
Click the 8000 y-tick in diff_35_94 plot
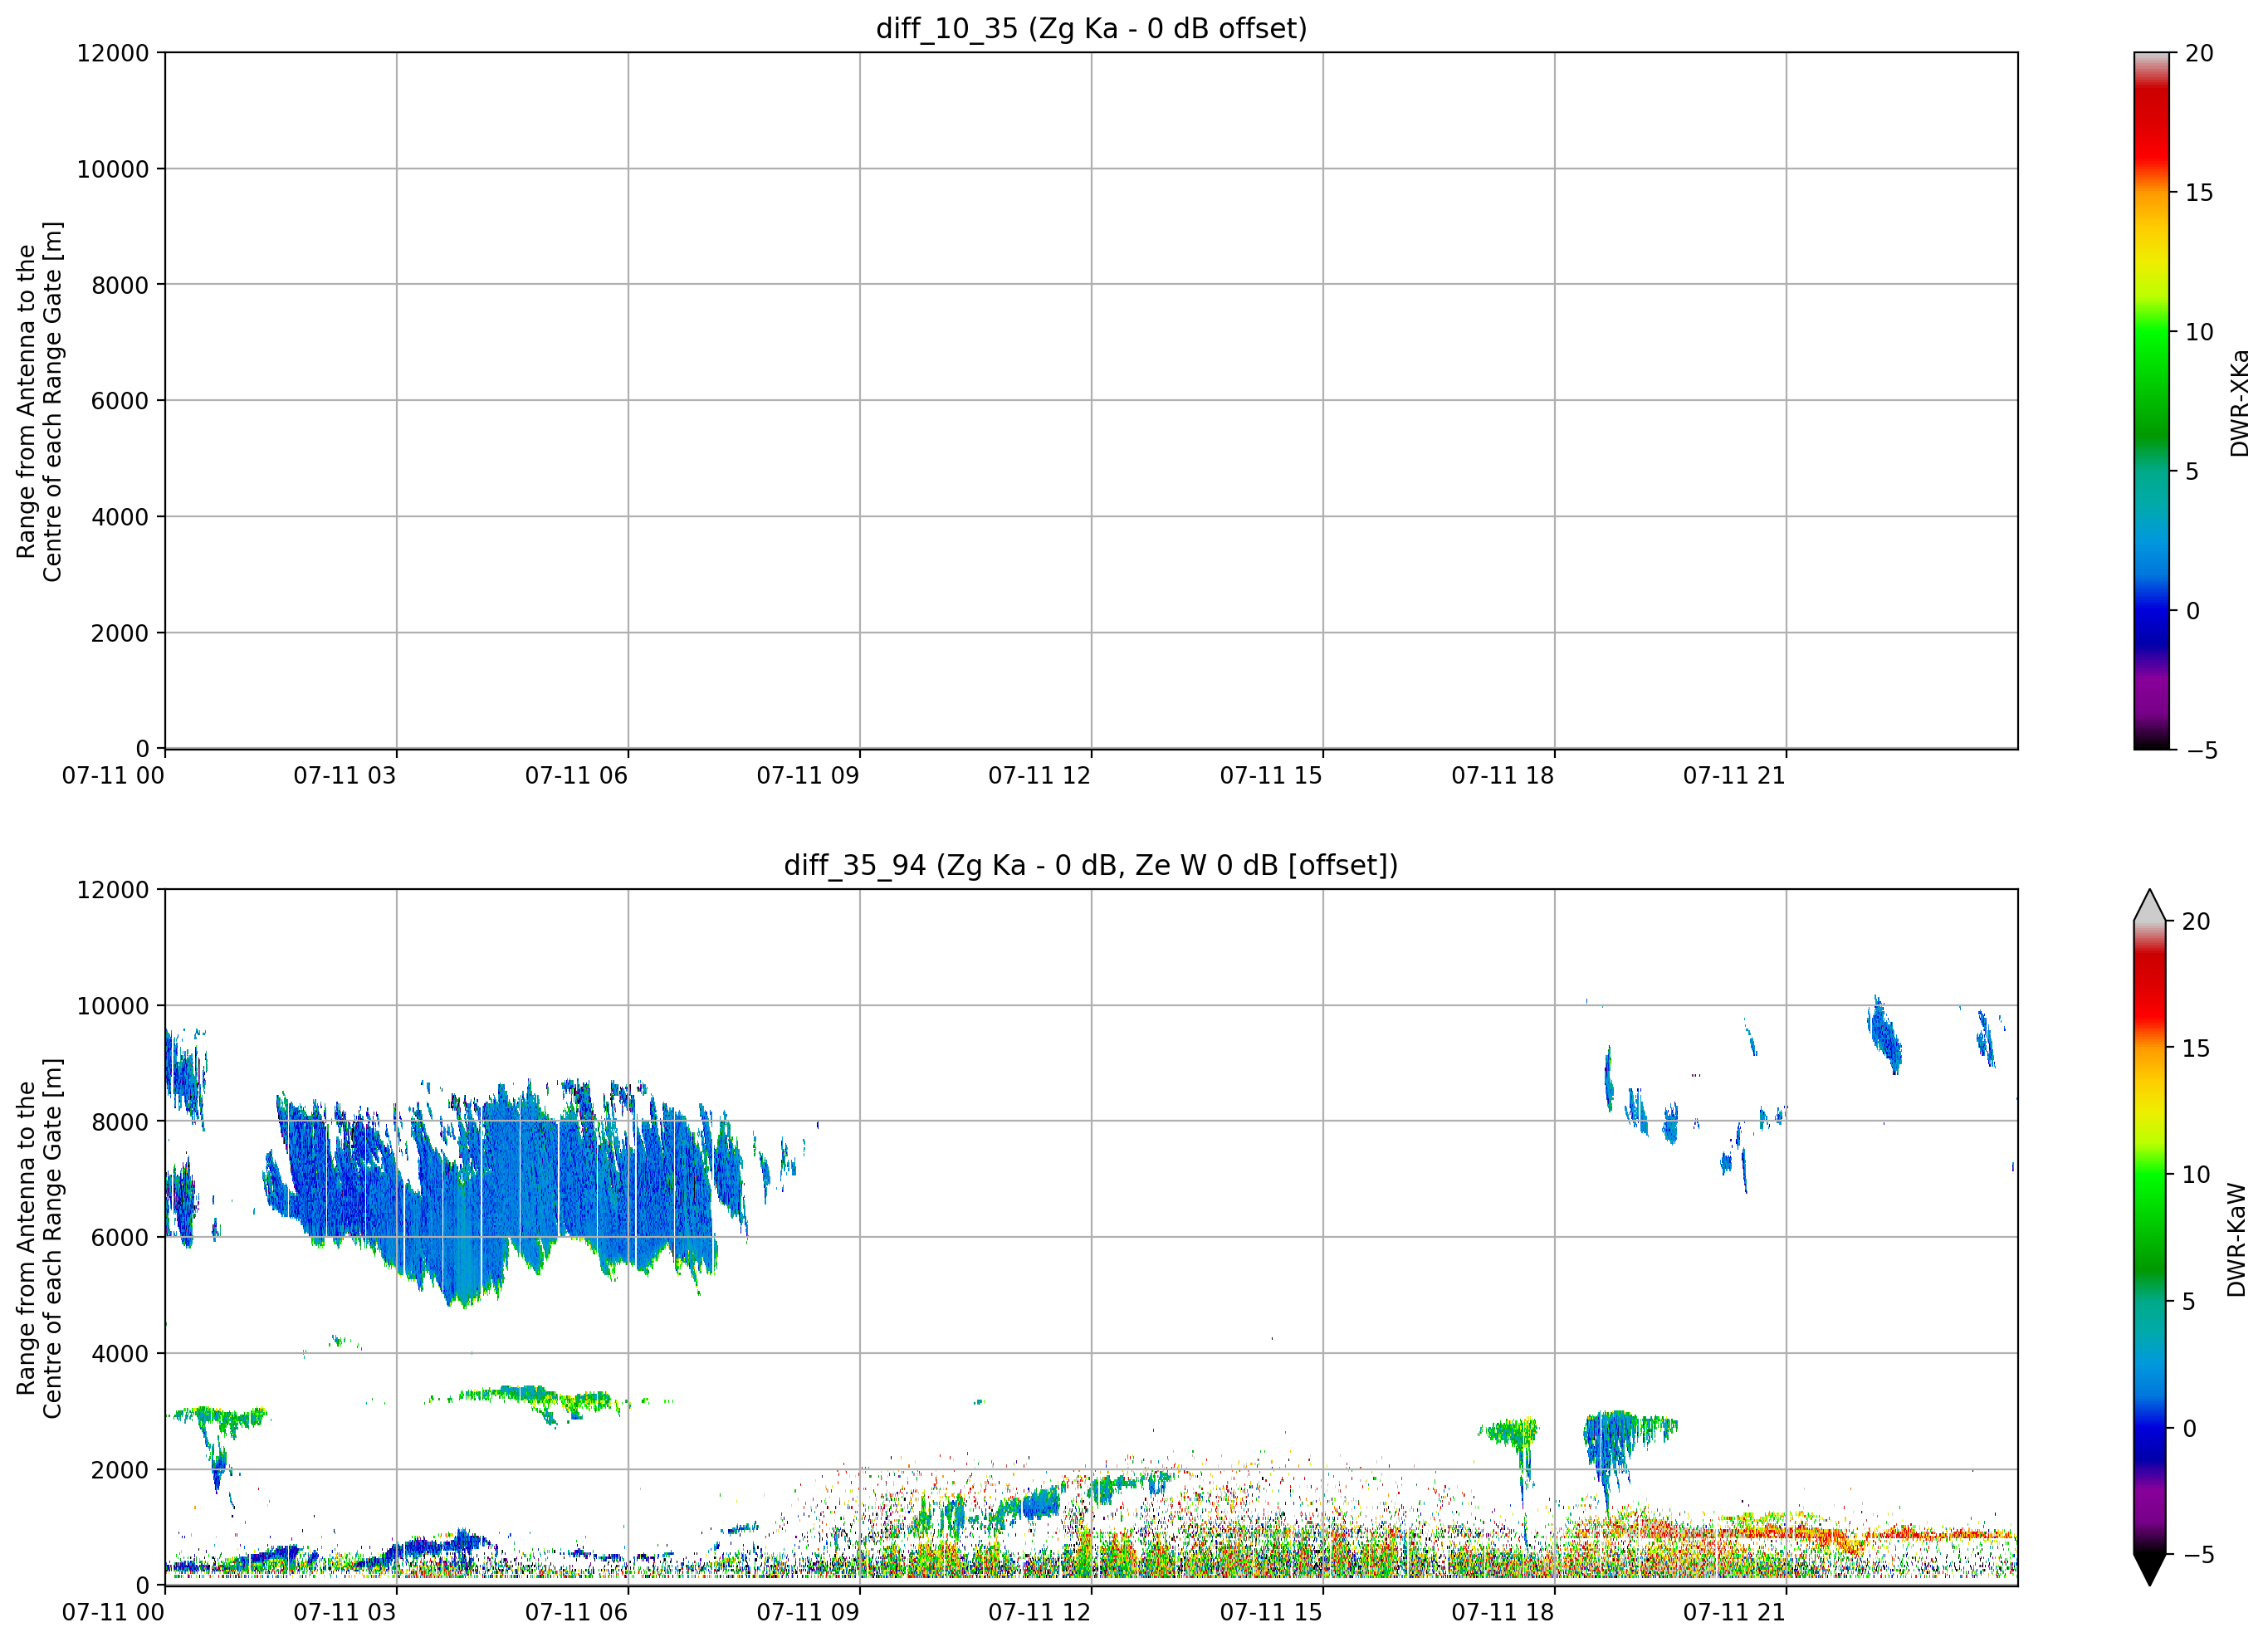120,1122
